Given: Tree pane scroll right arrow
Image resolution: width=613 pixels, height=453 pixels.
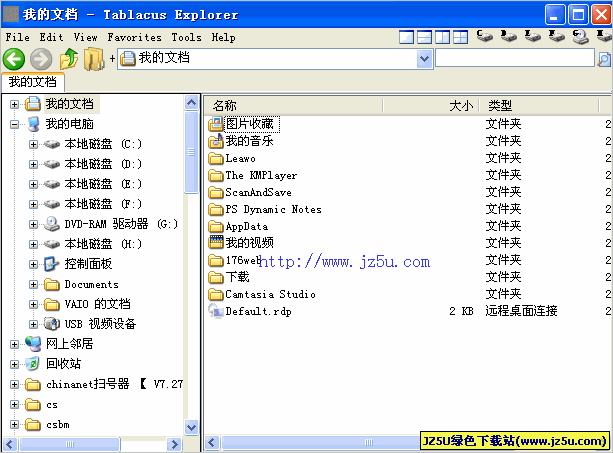Looking at the screenshot, I should click(174, 444).
